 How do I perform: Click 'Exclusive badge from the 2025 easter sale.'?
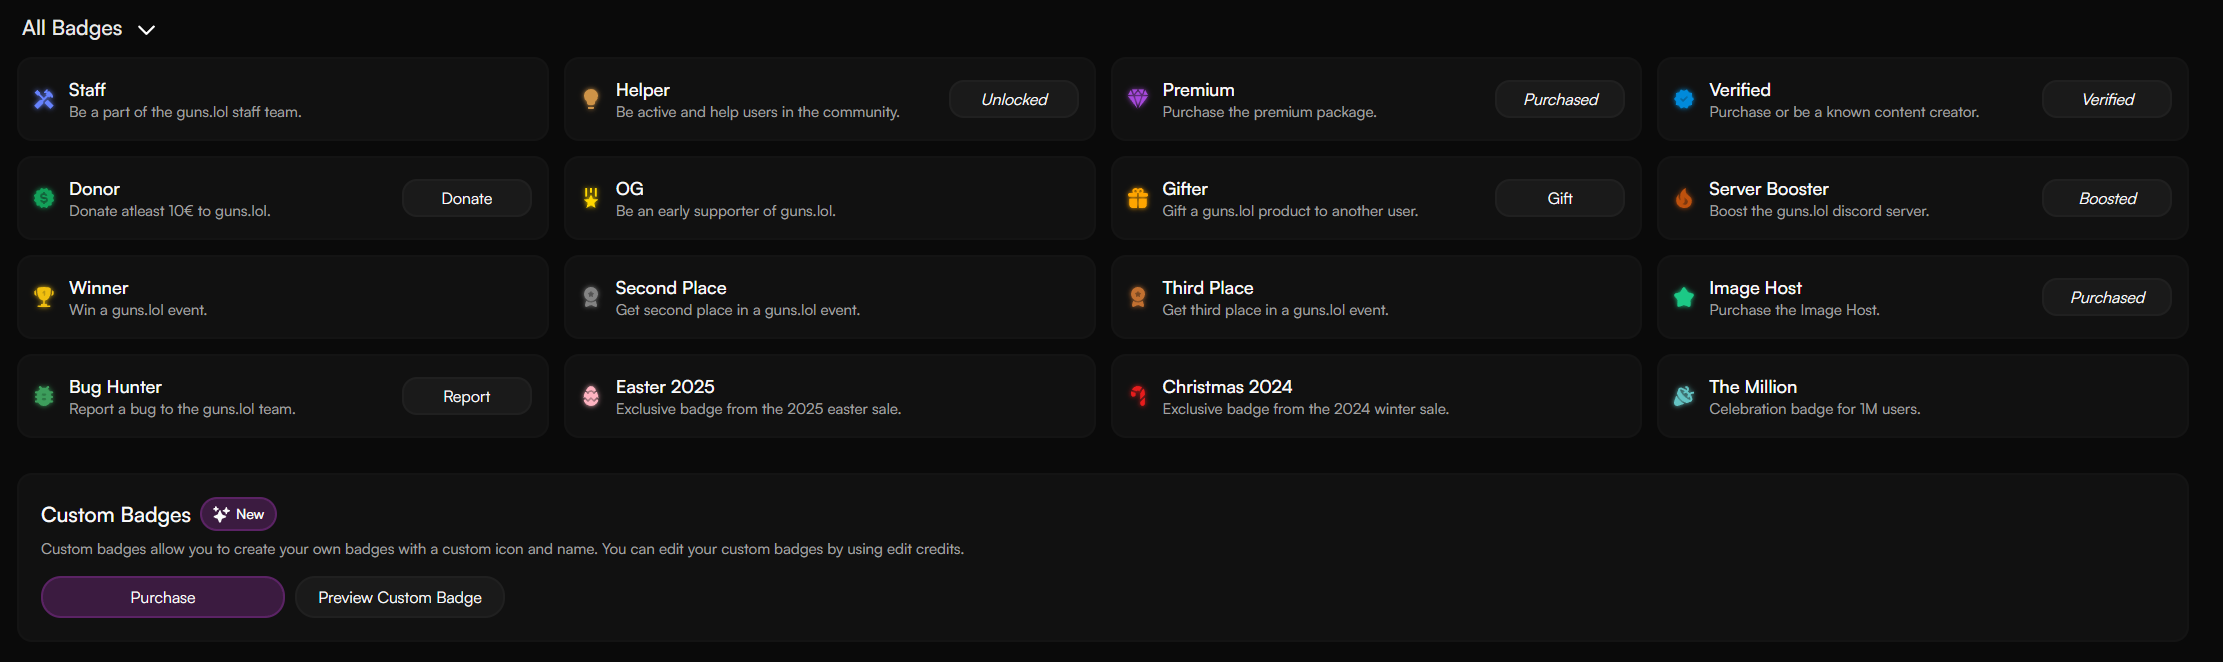758,409
